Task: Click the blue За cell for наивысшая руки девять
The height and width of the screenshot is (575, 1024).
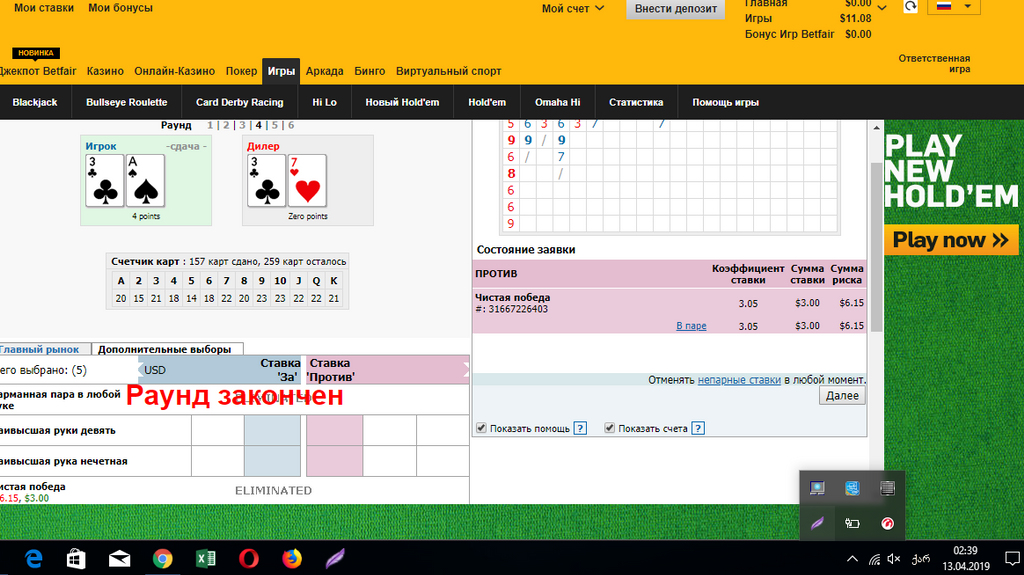Action: pyautogui.click(x=272, y=431)
